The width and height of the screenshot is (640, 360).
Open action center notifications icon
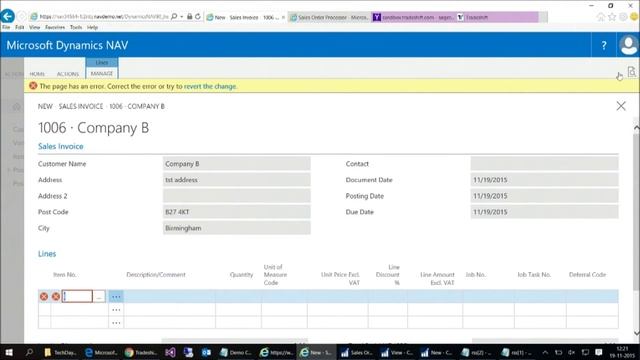(x=598, y=352)
